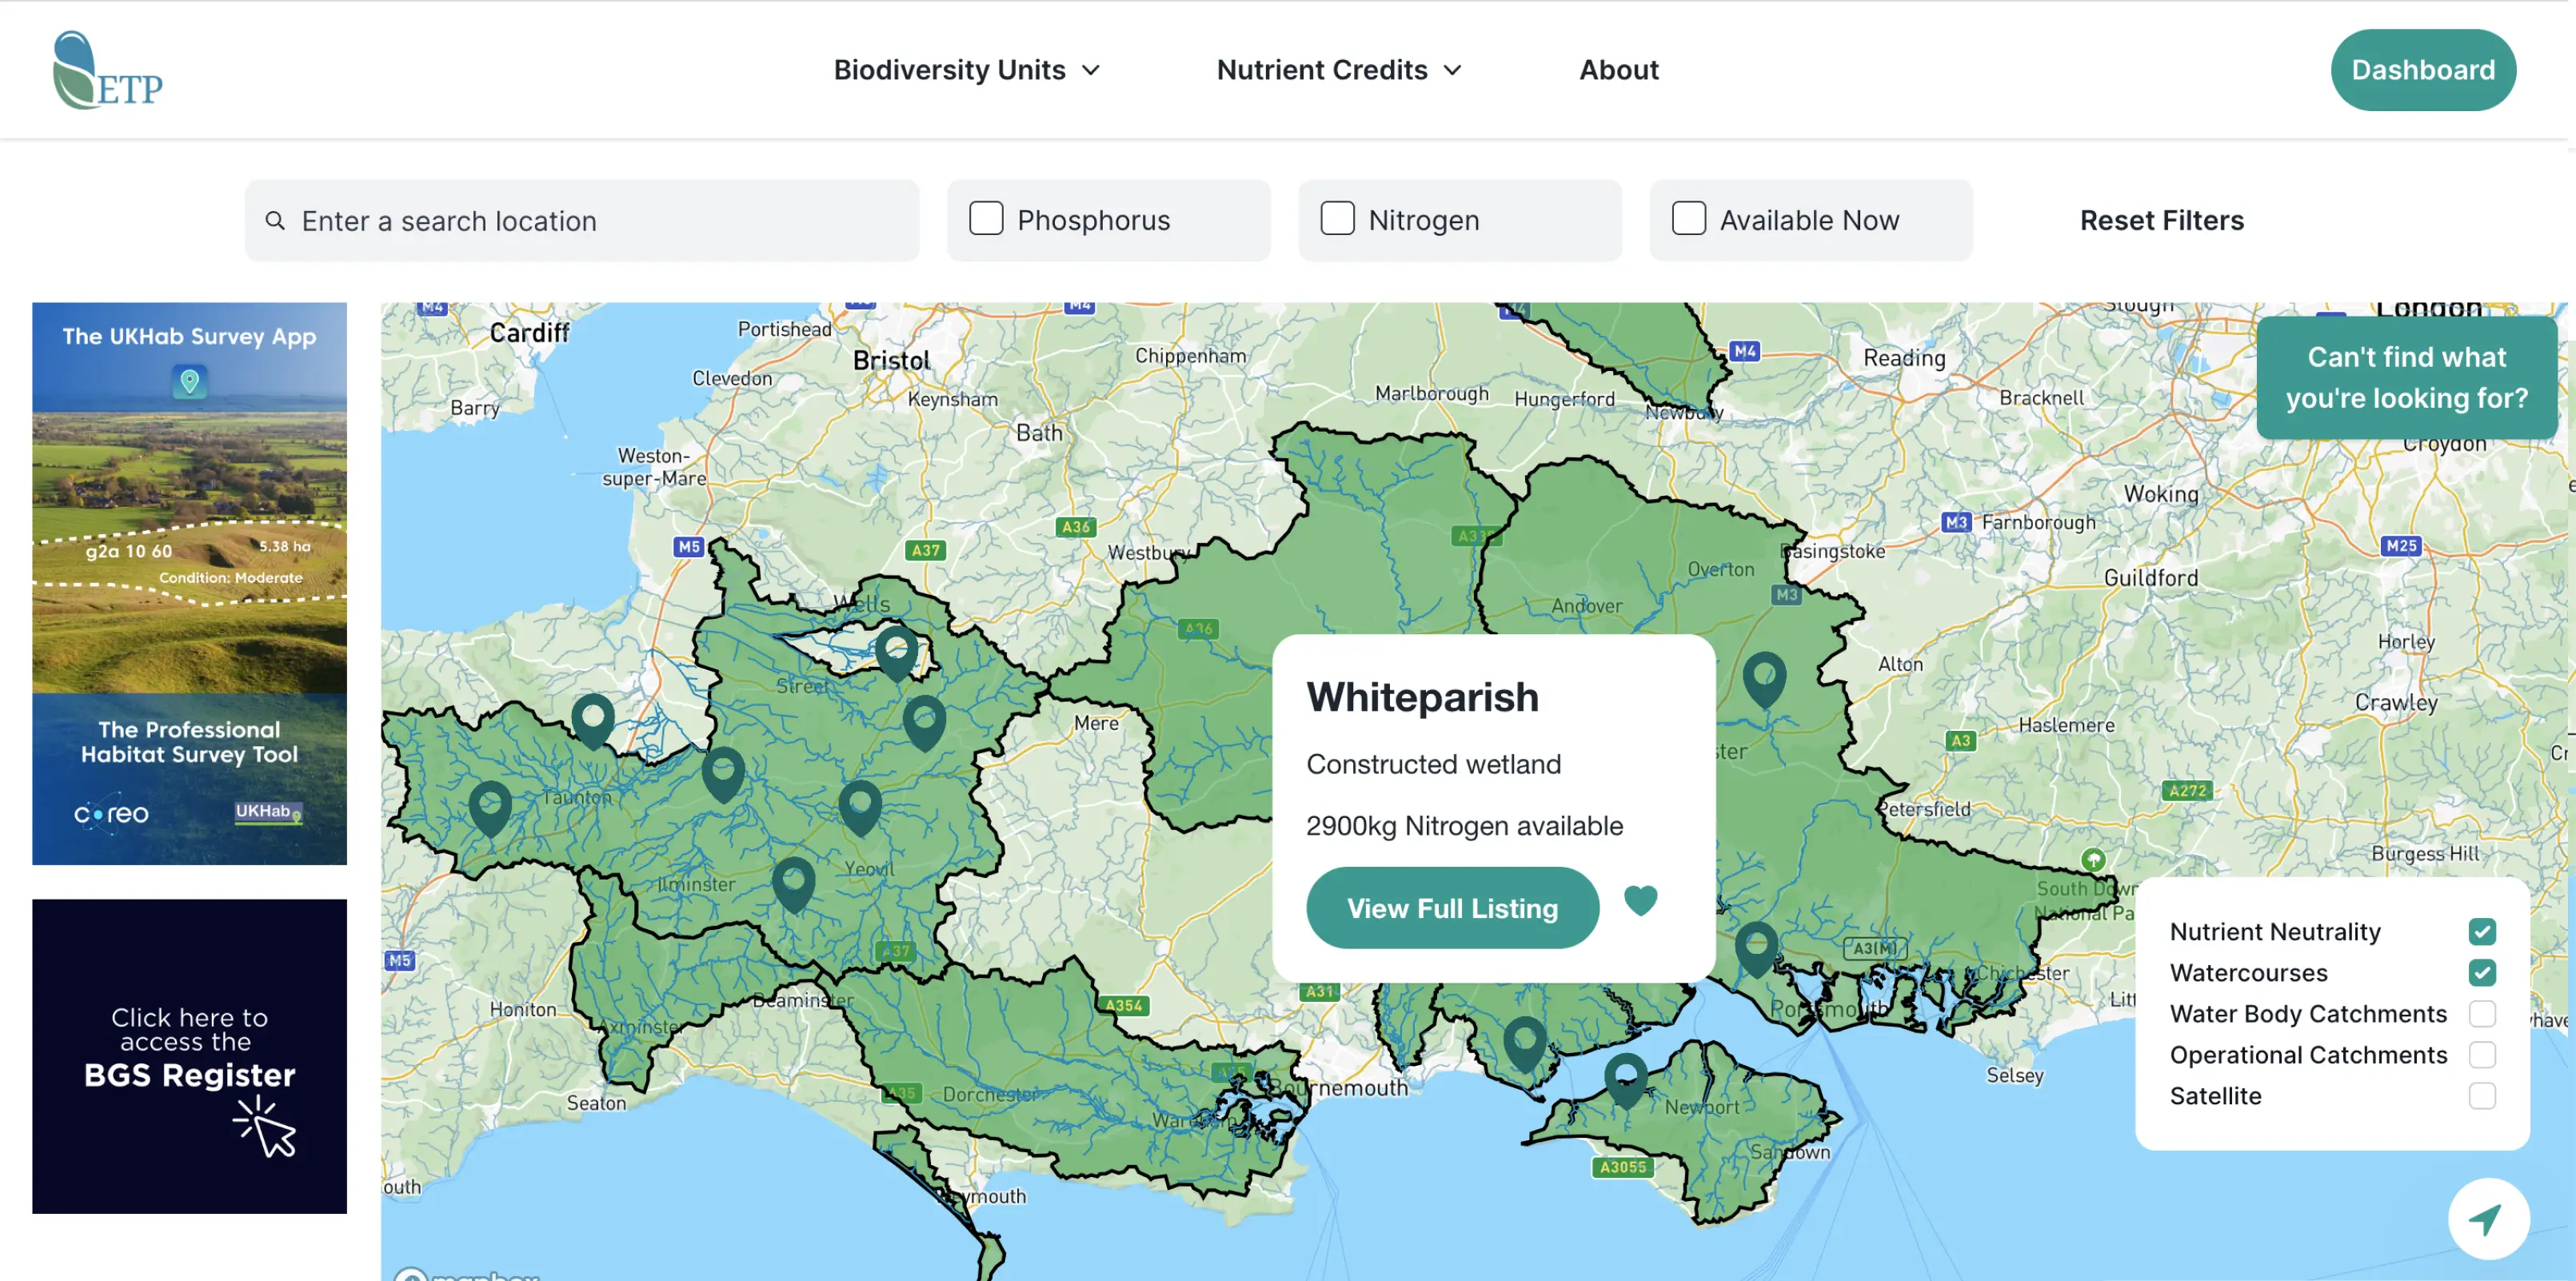Open the About page from navigation

click(x=1618, y=70)
